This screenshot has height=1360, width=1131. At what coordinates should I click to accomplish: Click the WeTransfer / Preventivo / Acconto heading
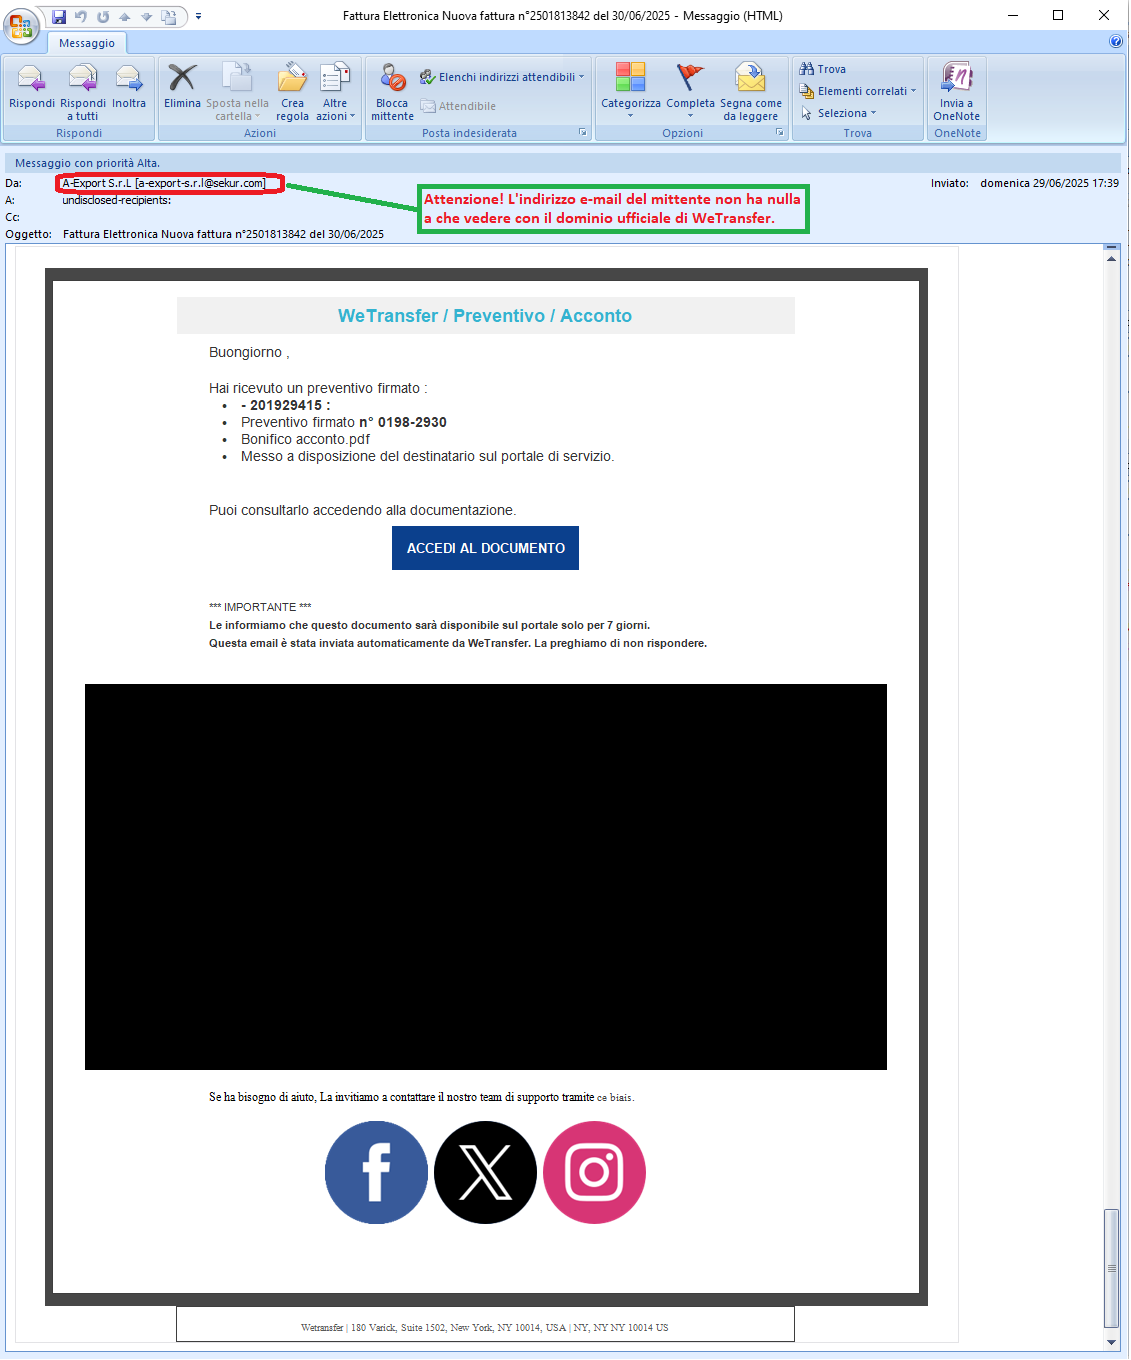pos(485,316)
